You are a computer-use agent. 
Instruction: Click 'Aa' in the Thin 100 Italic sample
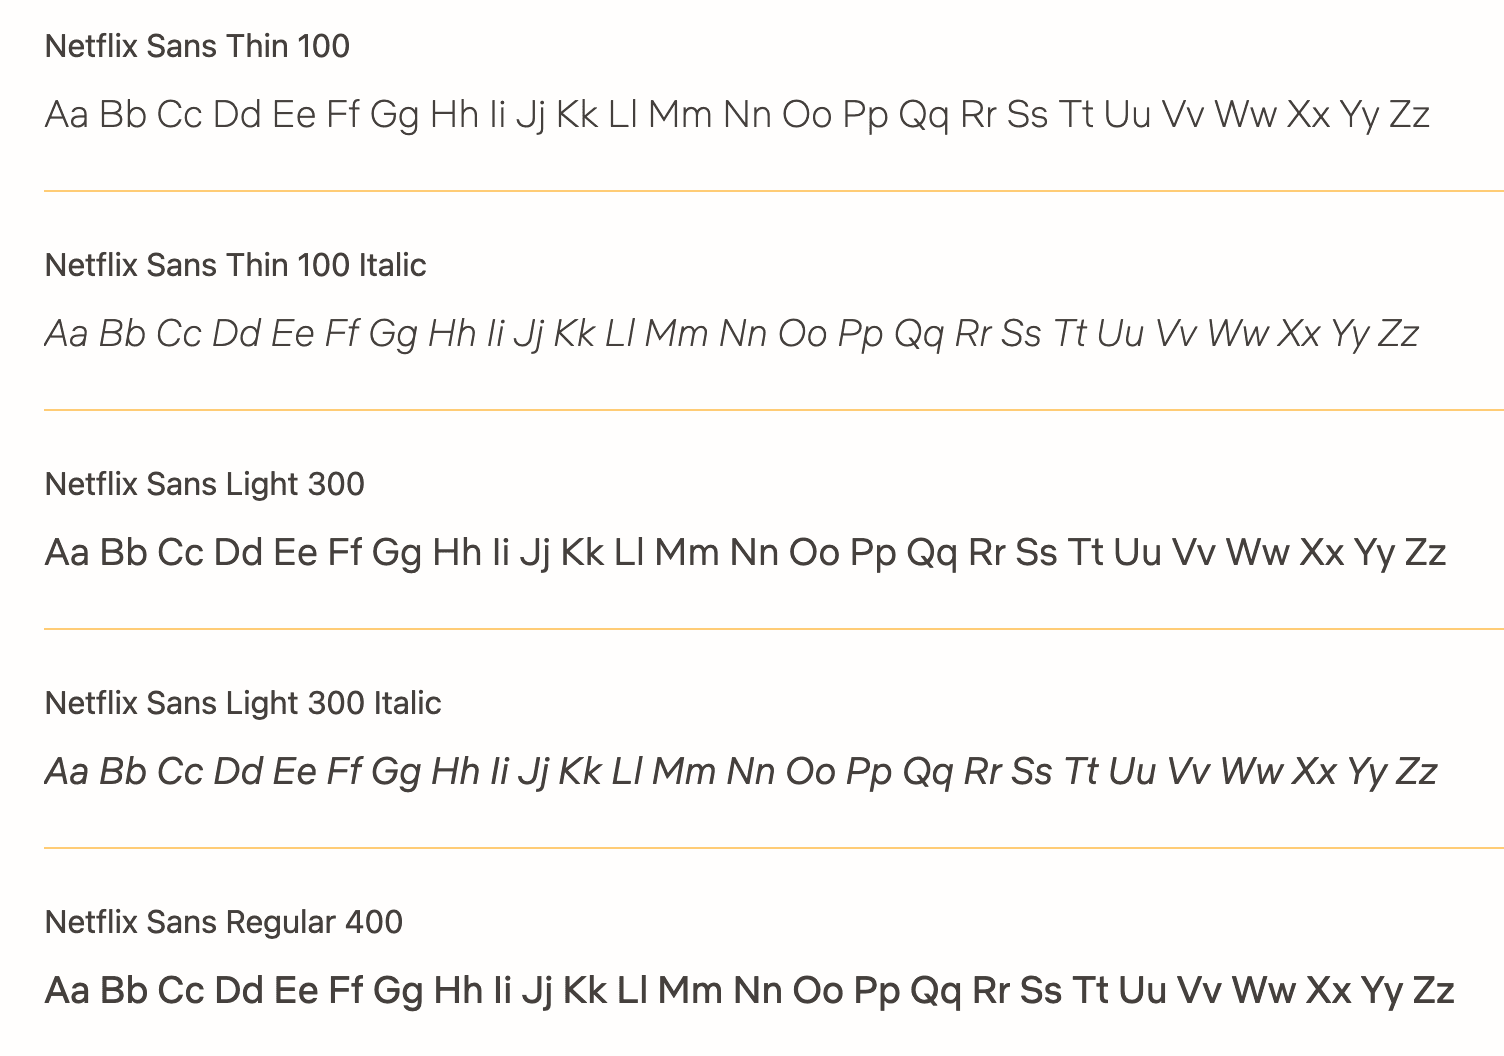(67, 334)
